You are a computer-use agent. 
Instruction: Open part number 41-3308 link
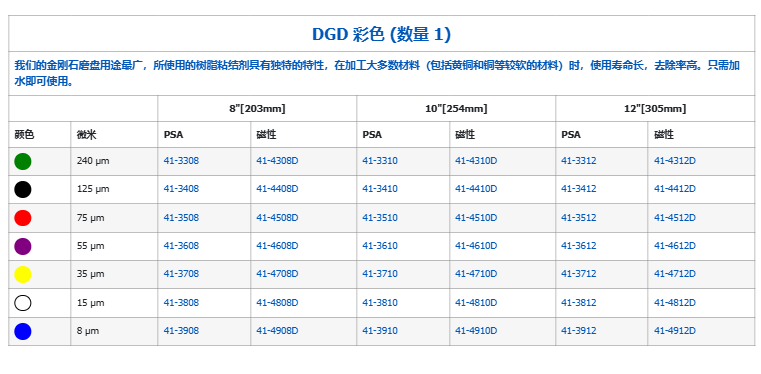click(181, 161)
